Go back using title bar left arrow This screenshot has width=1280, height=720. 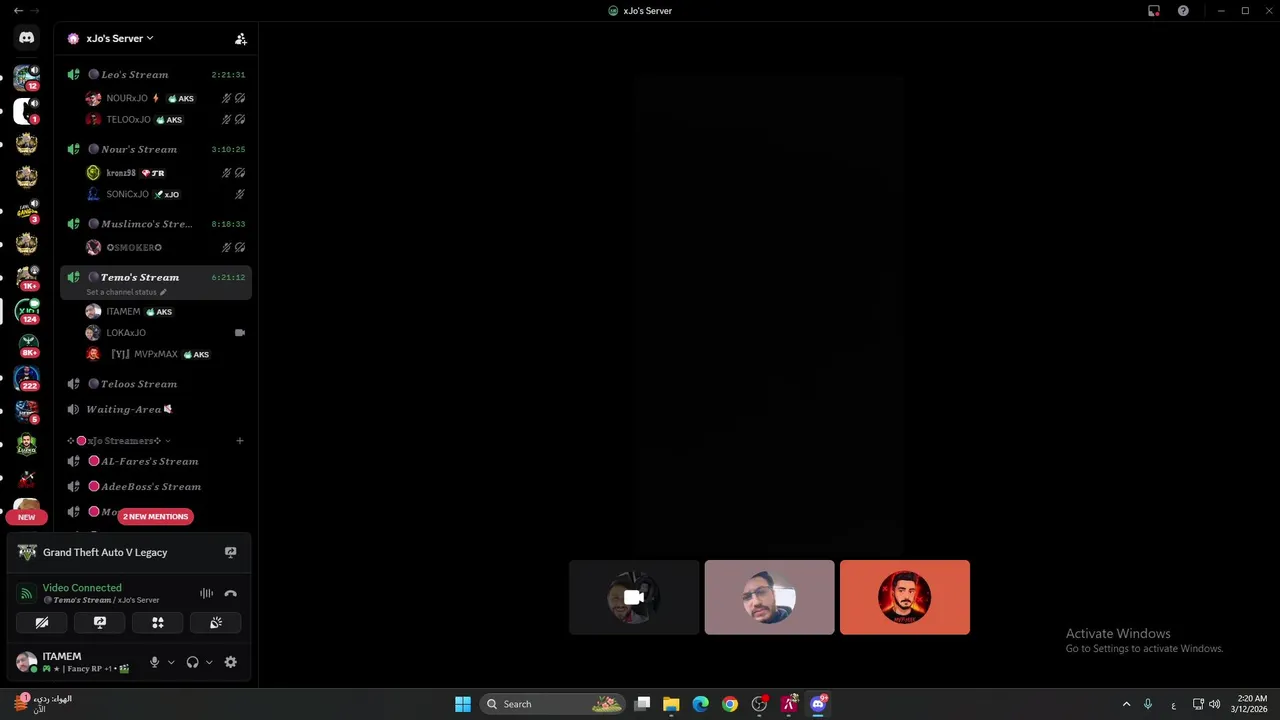click(18, 11)
